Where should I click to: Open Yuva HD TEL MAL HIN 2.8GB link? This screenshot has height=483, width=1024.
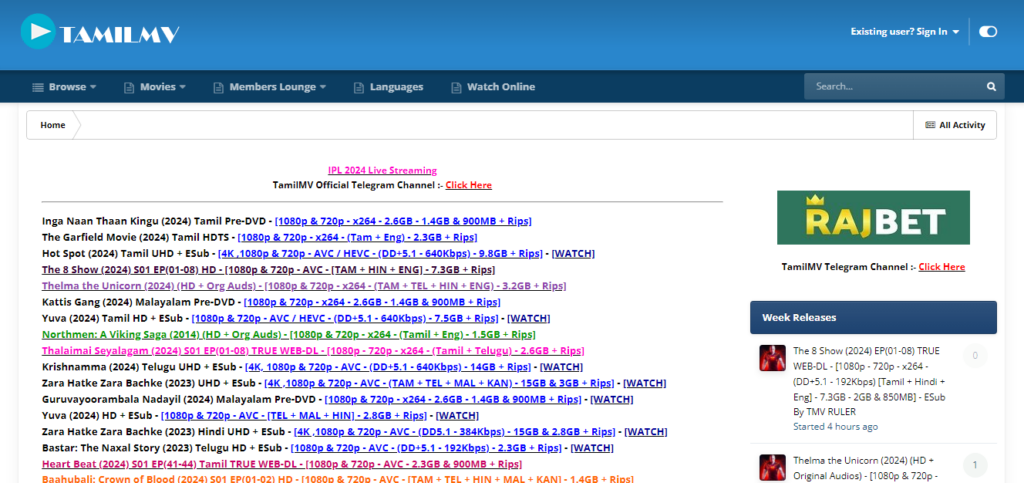coord(294,416)
